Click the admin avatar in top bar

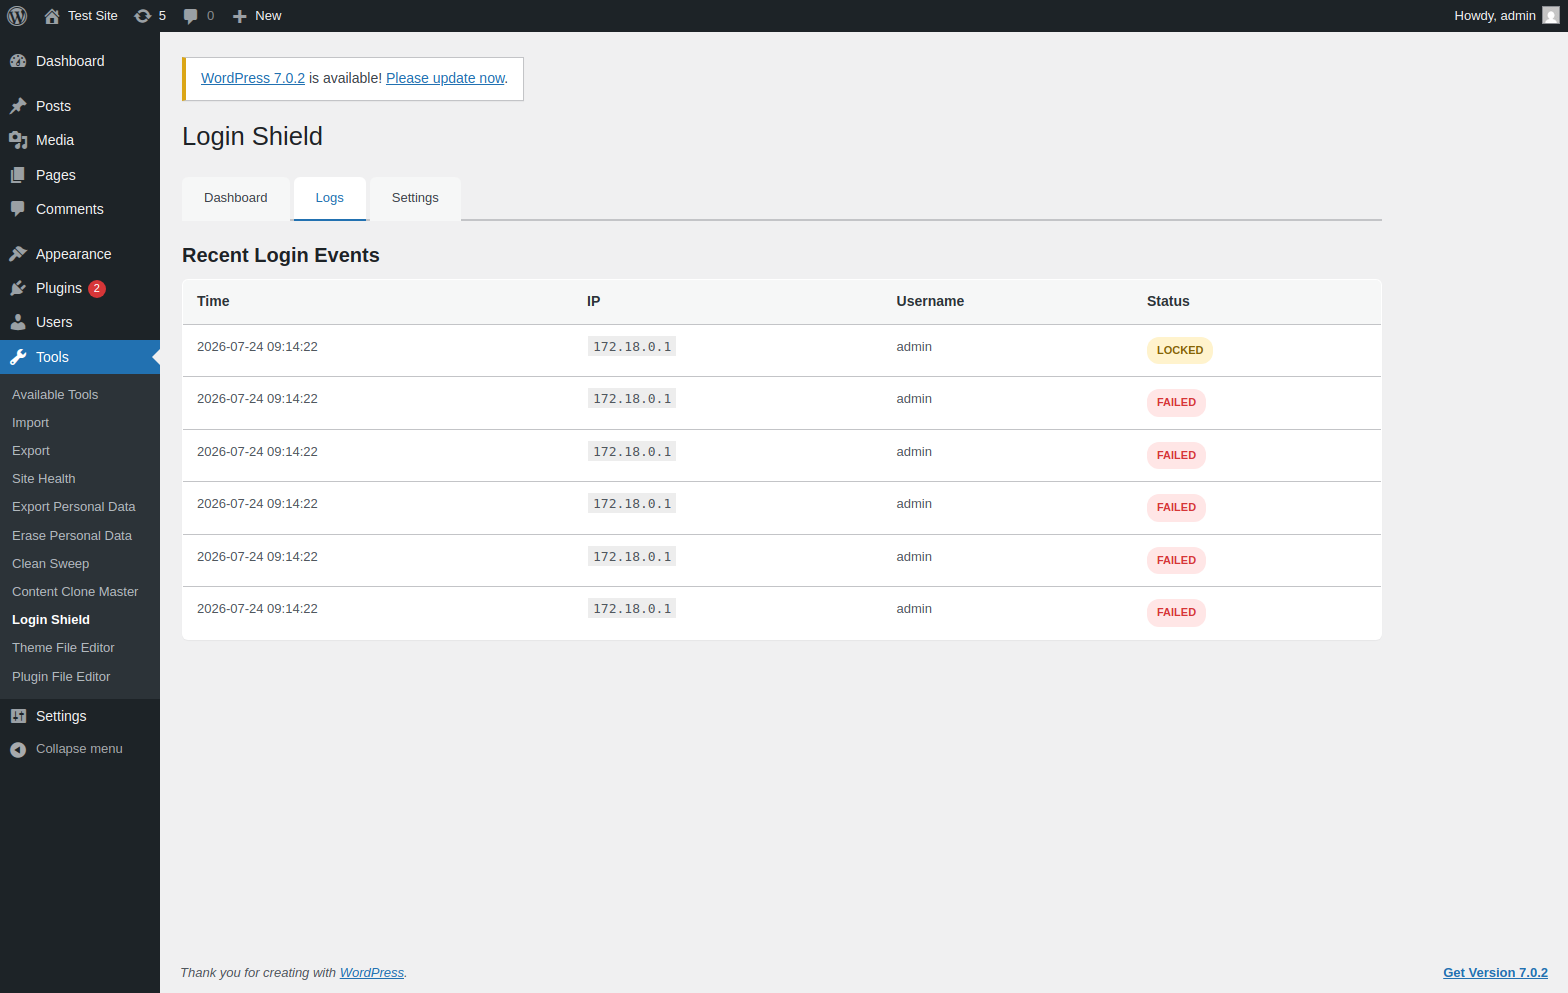(1551, 16)
